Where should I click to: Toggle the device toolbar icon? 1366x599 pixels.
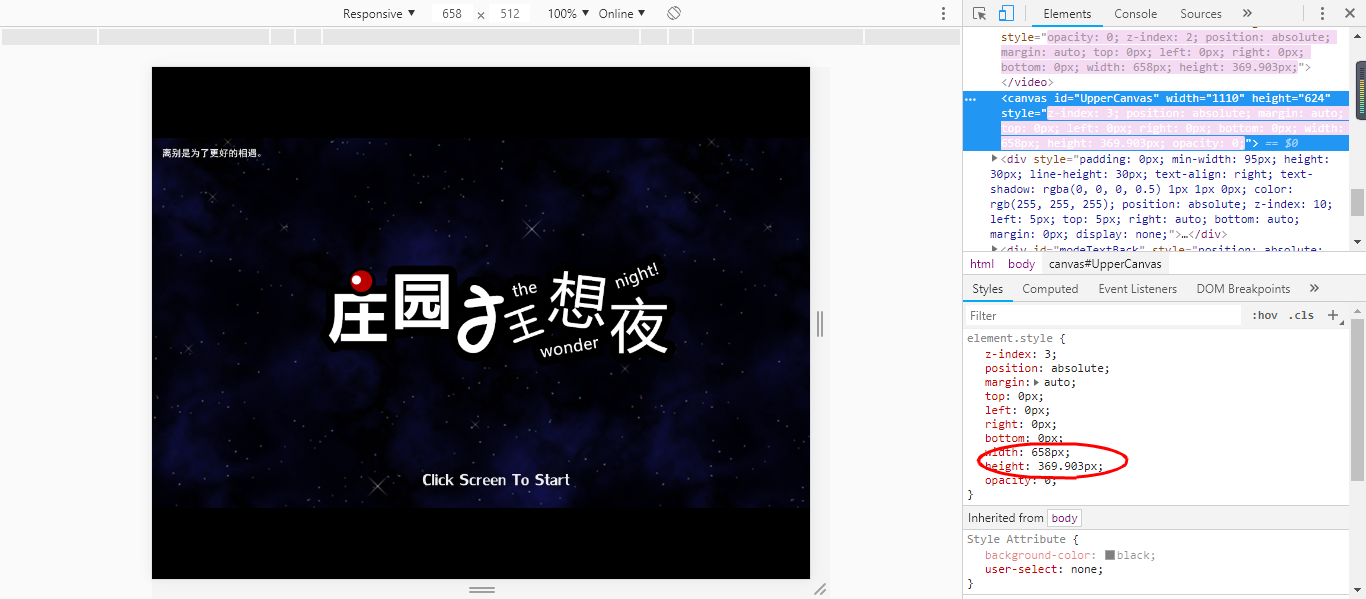coord(1006,14)
